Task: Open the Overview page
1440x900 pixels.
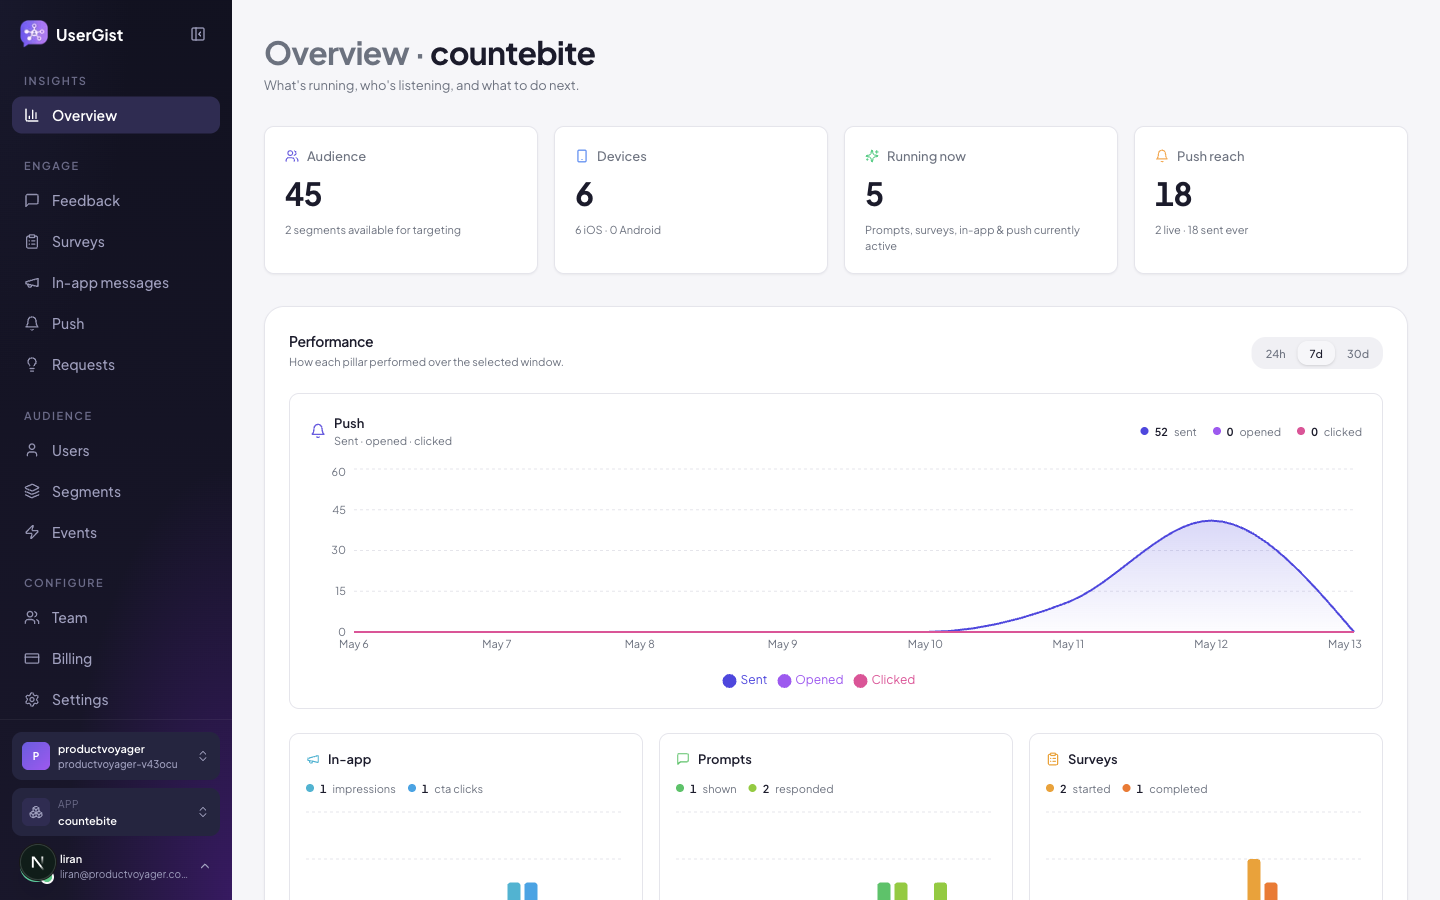Action: coord(116,115)
